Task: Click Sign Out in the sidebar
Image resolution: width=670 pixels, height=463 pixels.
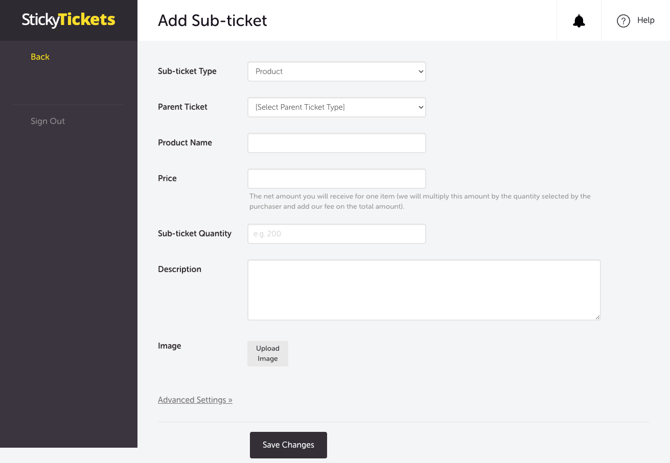Action: [47, 121]
